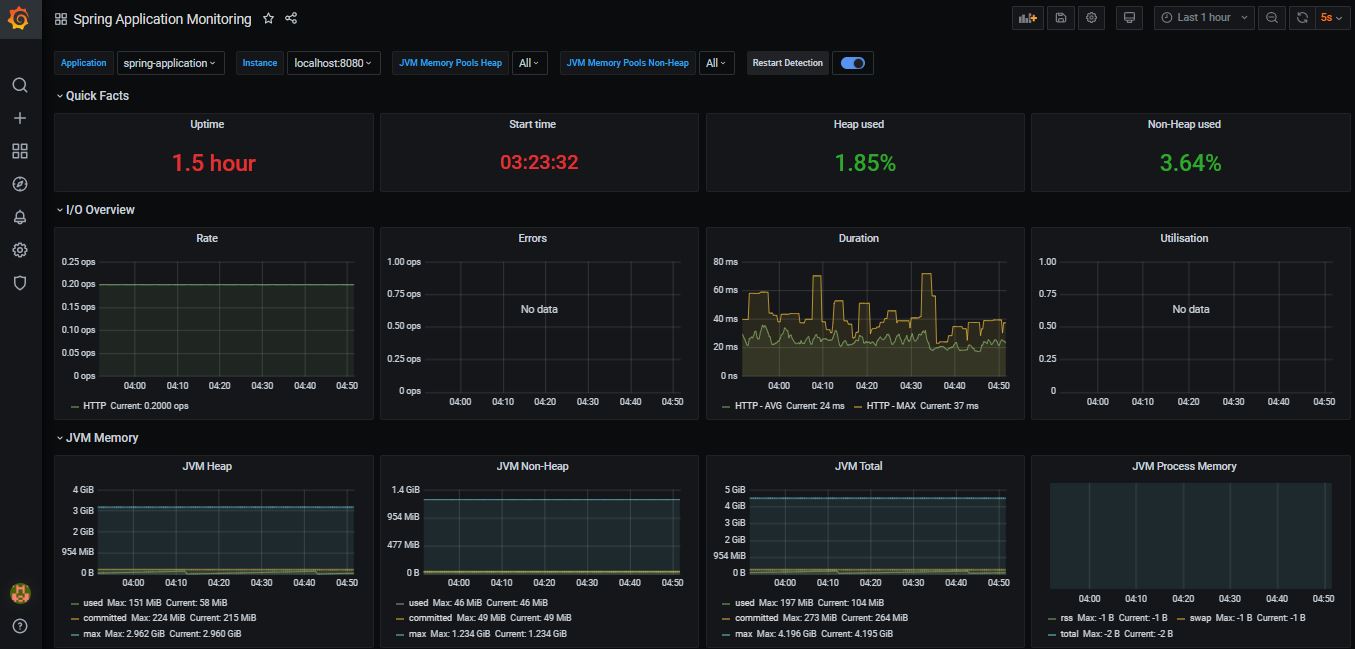The image size is (1355, 649).
Task: Star the Spring Application Monitoring dashboard
Action: coord(268,18)
